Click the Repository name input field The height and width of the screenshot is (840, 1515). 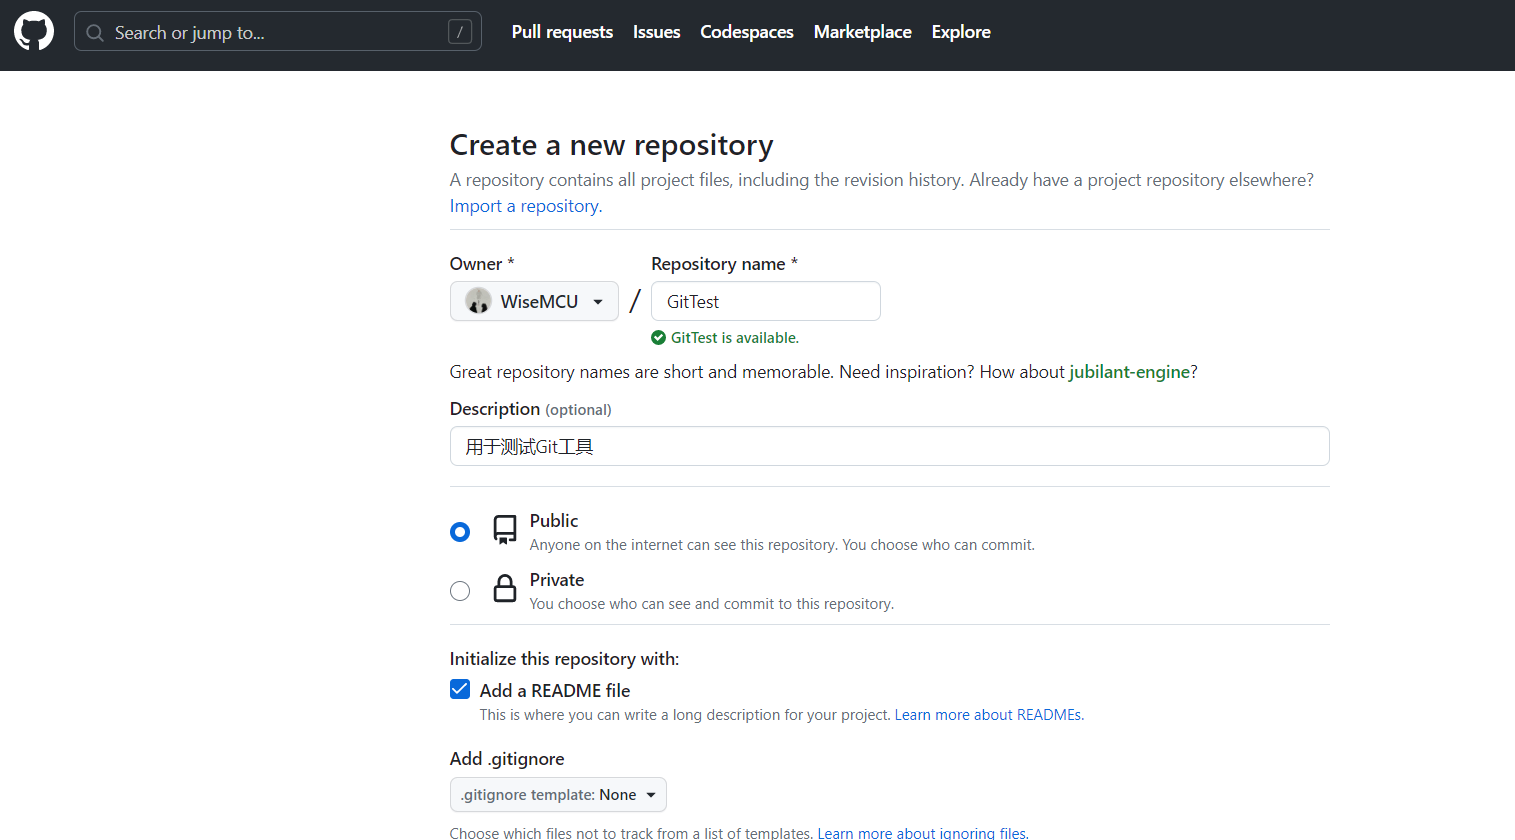pyautogui.click(x=765, y=301)
